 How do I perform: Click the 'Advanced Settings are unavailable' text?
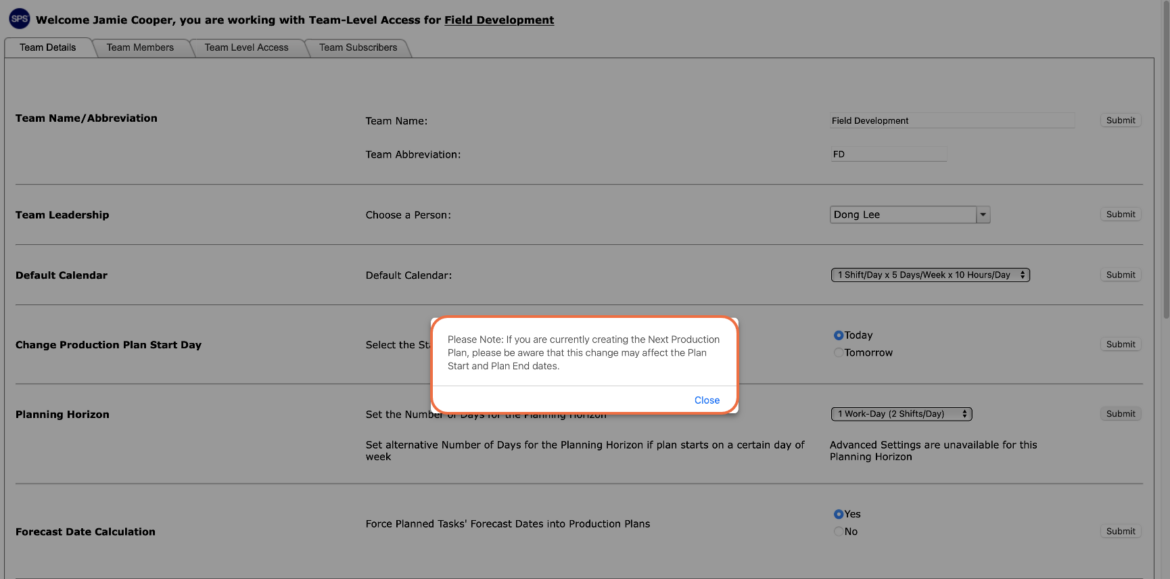click(x=933, y=451)
